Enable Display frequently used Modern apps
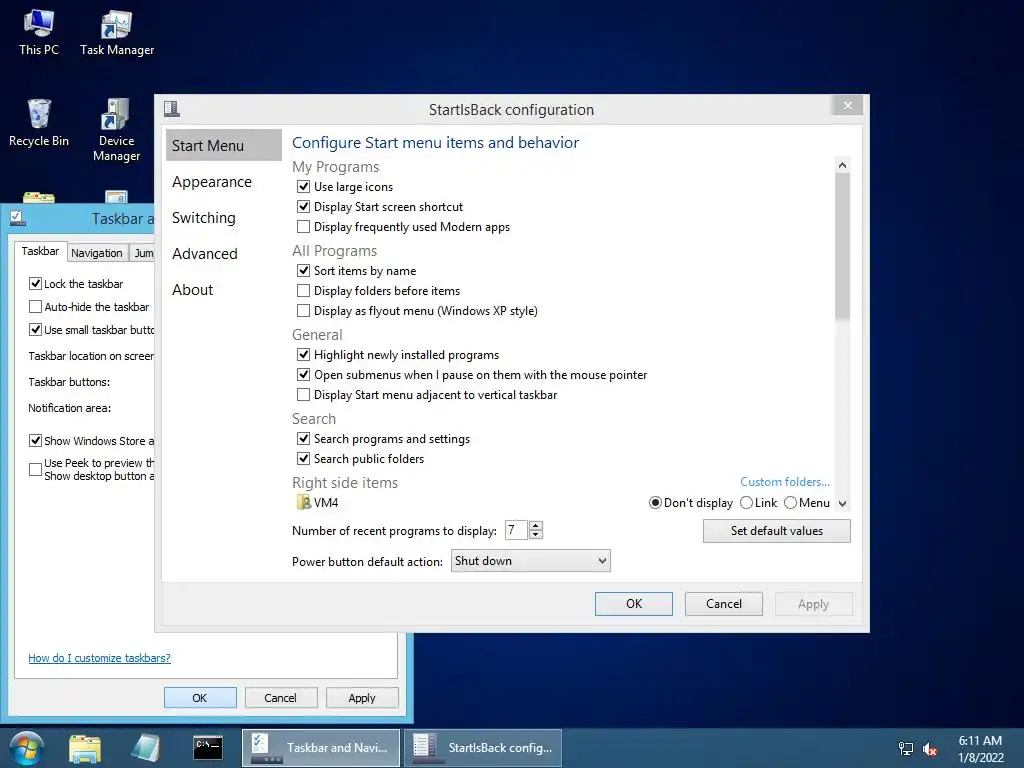The height and width of the screenshot is (768, 1024). (x=303, y=227)
